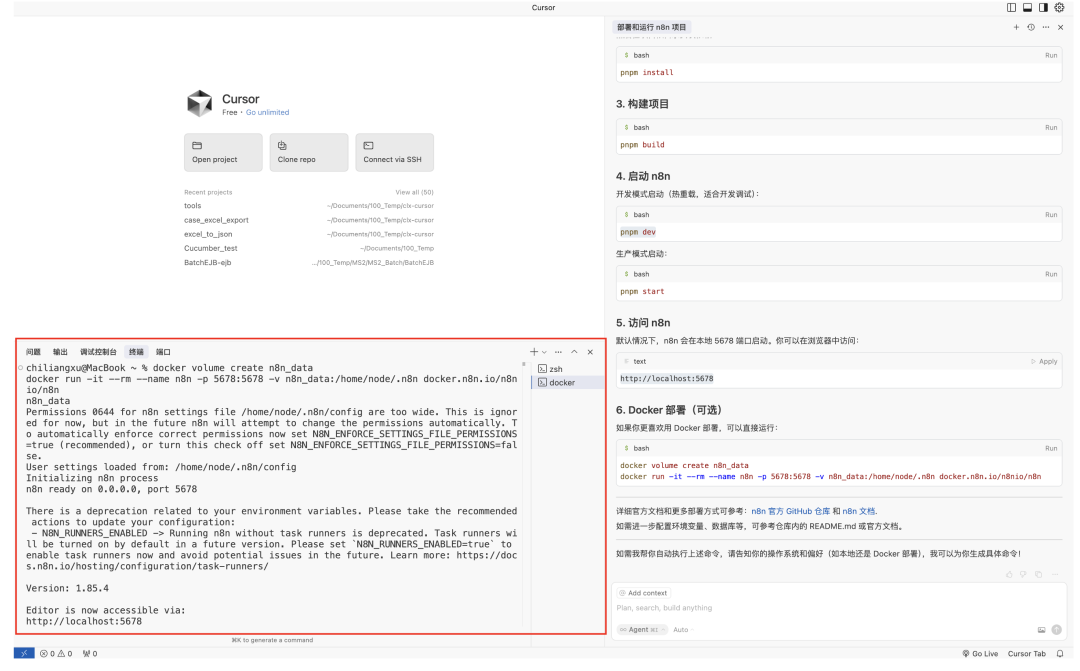Select the chat tab 部署和运行 n8n 项目
Viewport: 1080px width, 671px height.
pyautogui.click(x=652, y=28)
